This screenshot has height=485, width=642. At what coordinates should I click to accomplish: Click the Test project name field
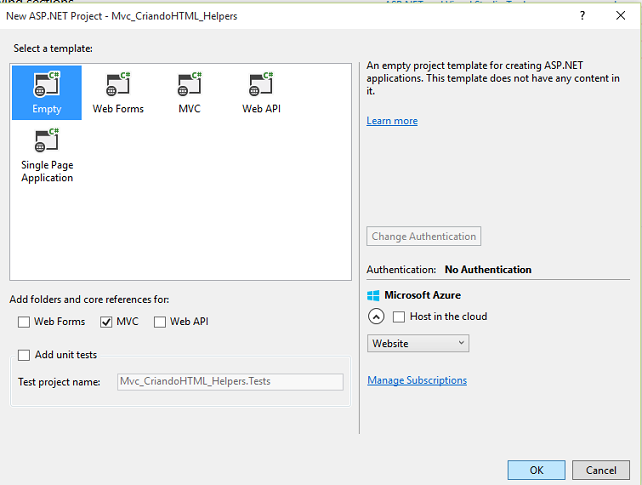pyautogui.click(x=230, y=382)
